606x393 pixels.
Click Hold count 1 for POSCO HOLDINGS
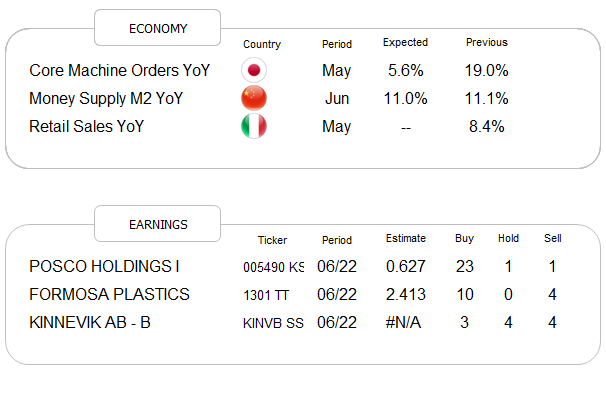[508, 266]
